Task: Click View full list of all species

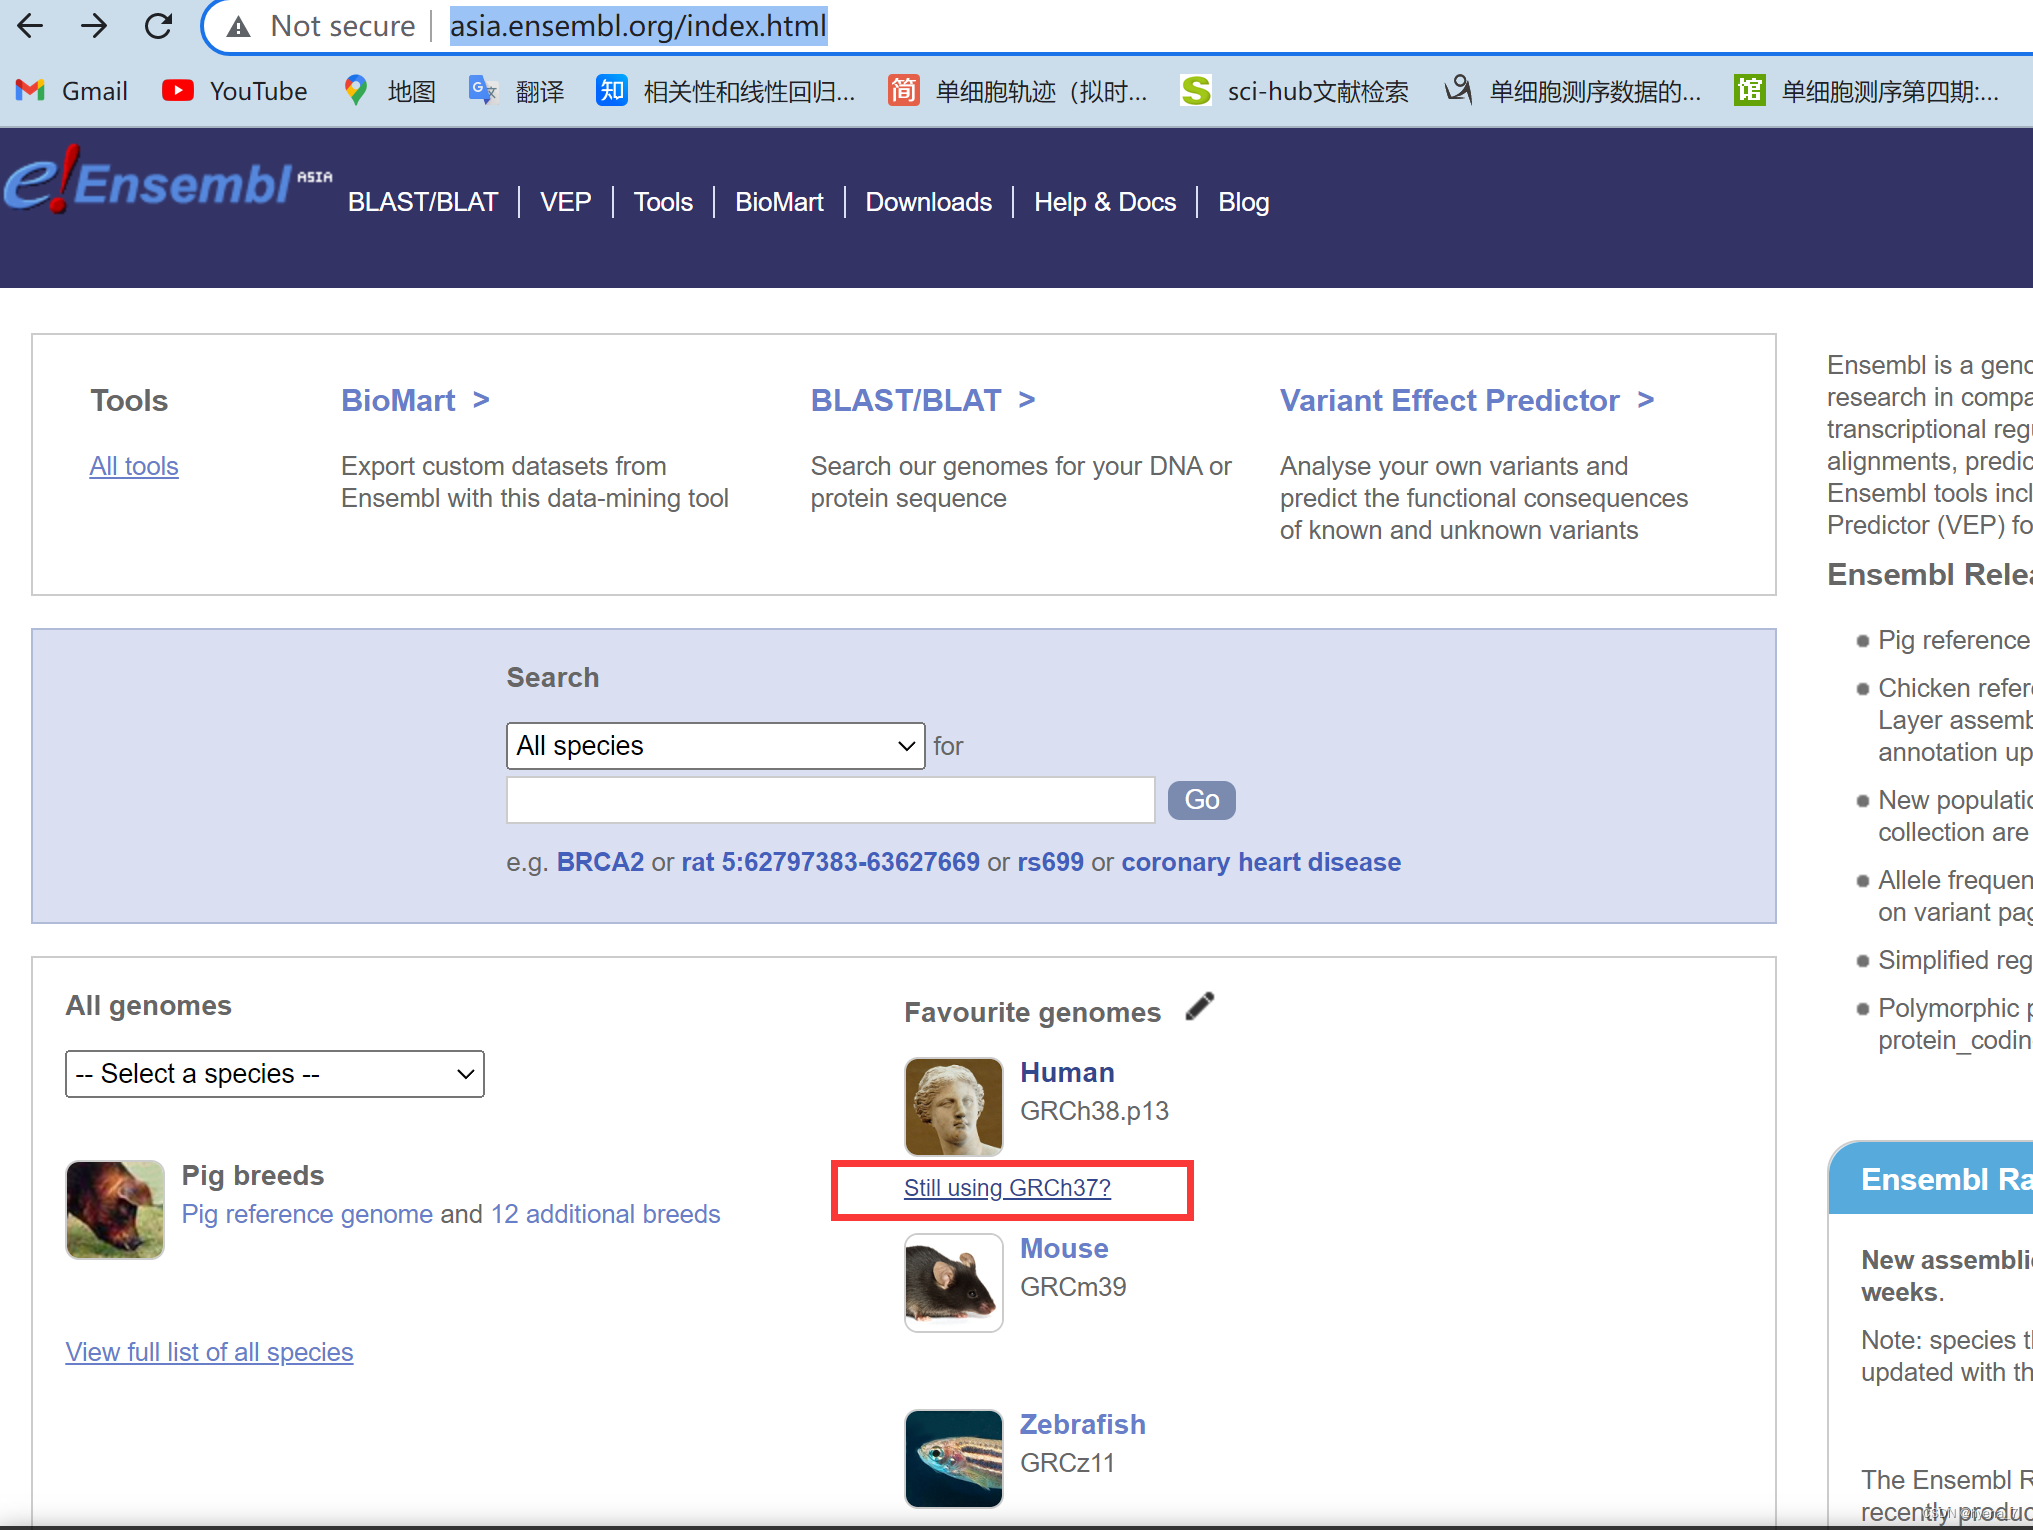Action: pos(209,1352)
